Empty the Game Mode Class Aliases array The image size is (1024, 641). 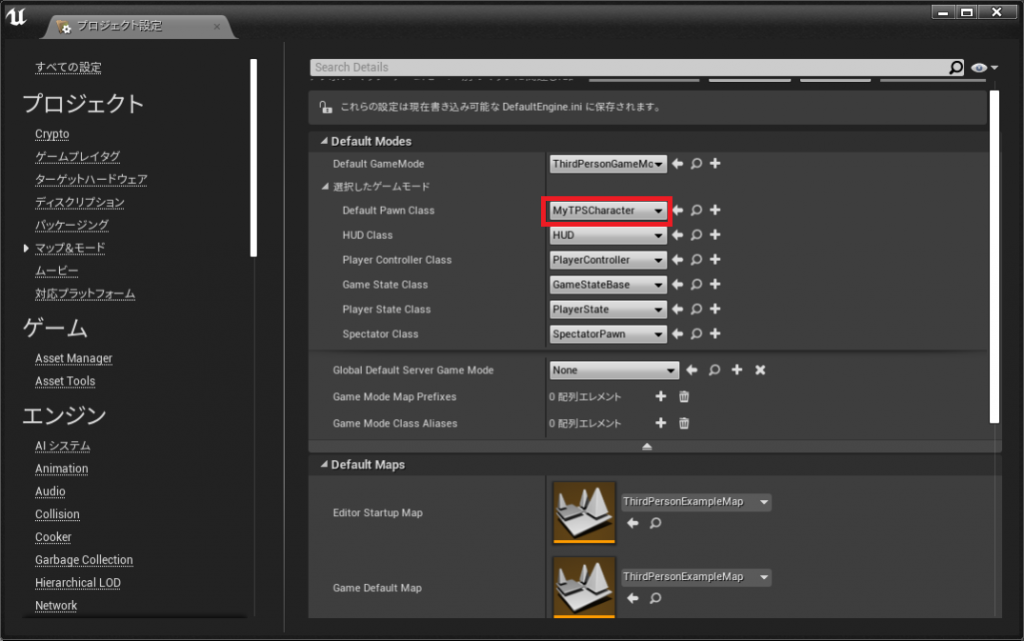(684, 423)
